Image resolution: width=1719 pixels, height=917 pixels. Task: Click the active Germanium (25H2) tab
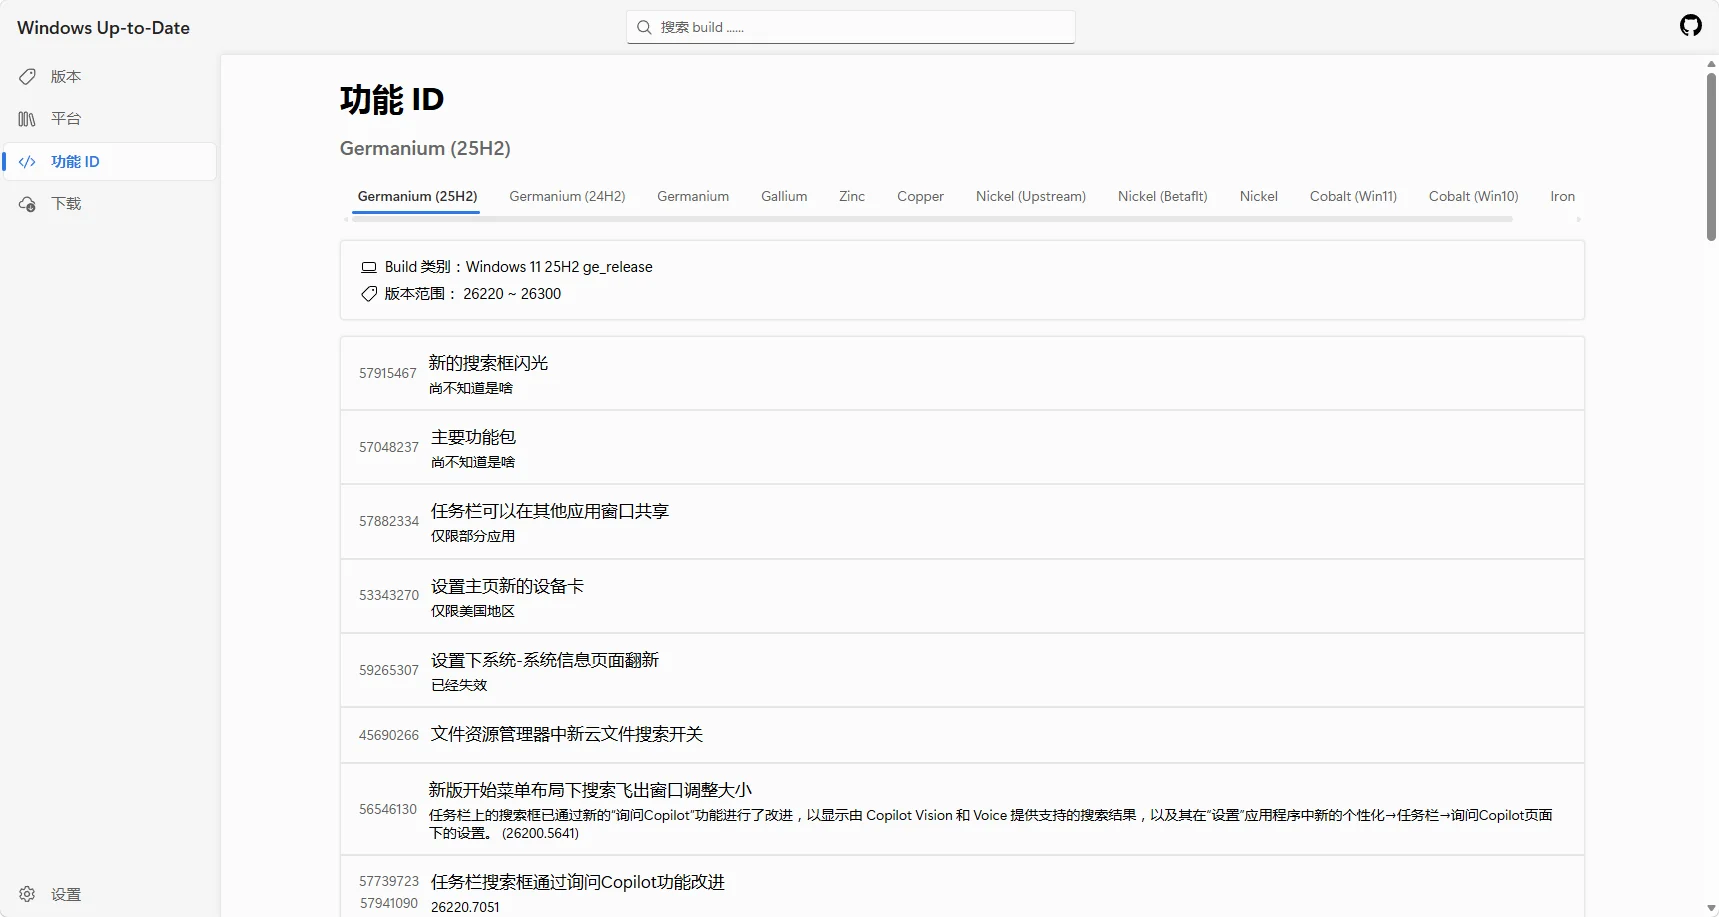[x=417, y=196]
